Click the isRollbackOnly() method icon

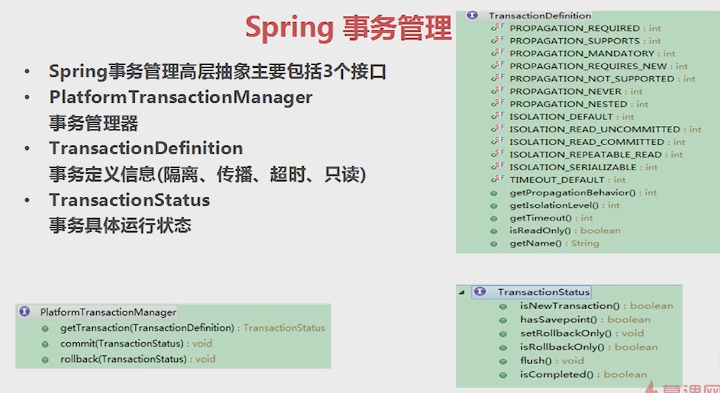coord(503,348)
